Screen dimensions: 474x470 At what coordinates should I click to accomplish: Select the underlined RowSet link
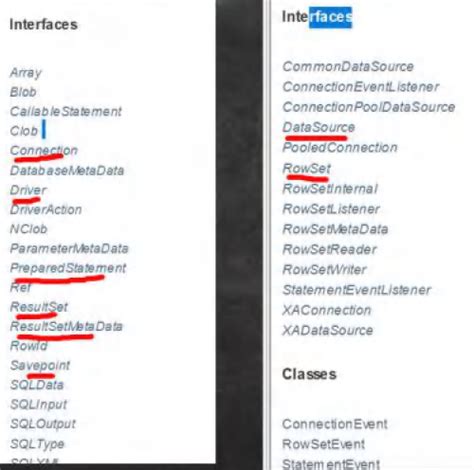306,168
